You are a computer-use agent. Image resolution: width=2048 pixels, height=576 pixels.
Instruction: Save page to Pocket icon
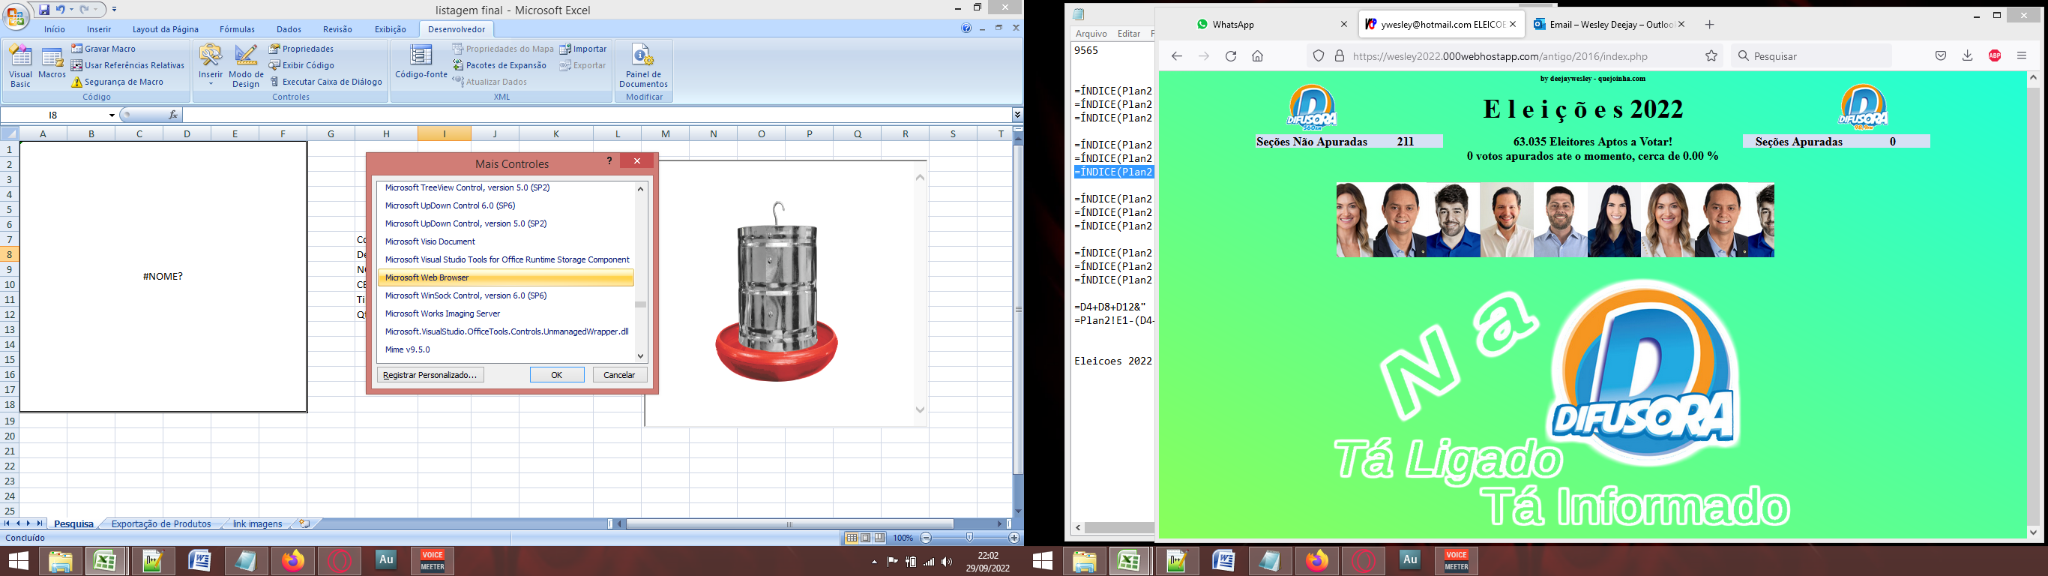point(1941,56)
